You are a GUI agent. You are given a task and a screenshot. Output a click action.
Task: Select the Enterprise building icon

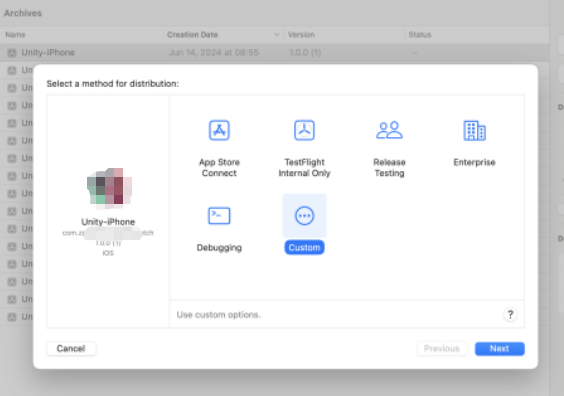(474, 130)
